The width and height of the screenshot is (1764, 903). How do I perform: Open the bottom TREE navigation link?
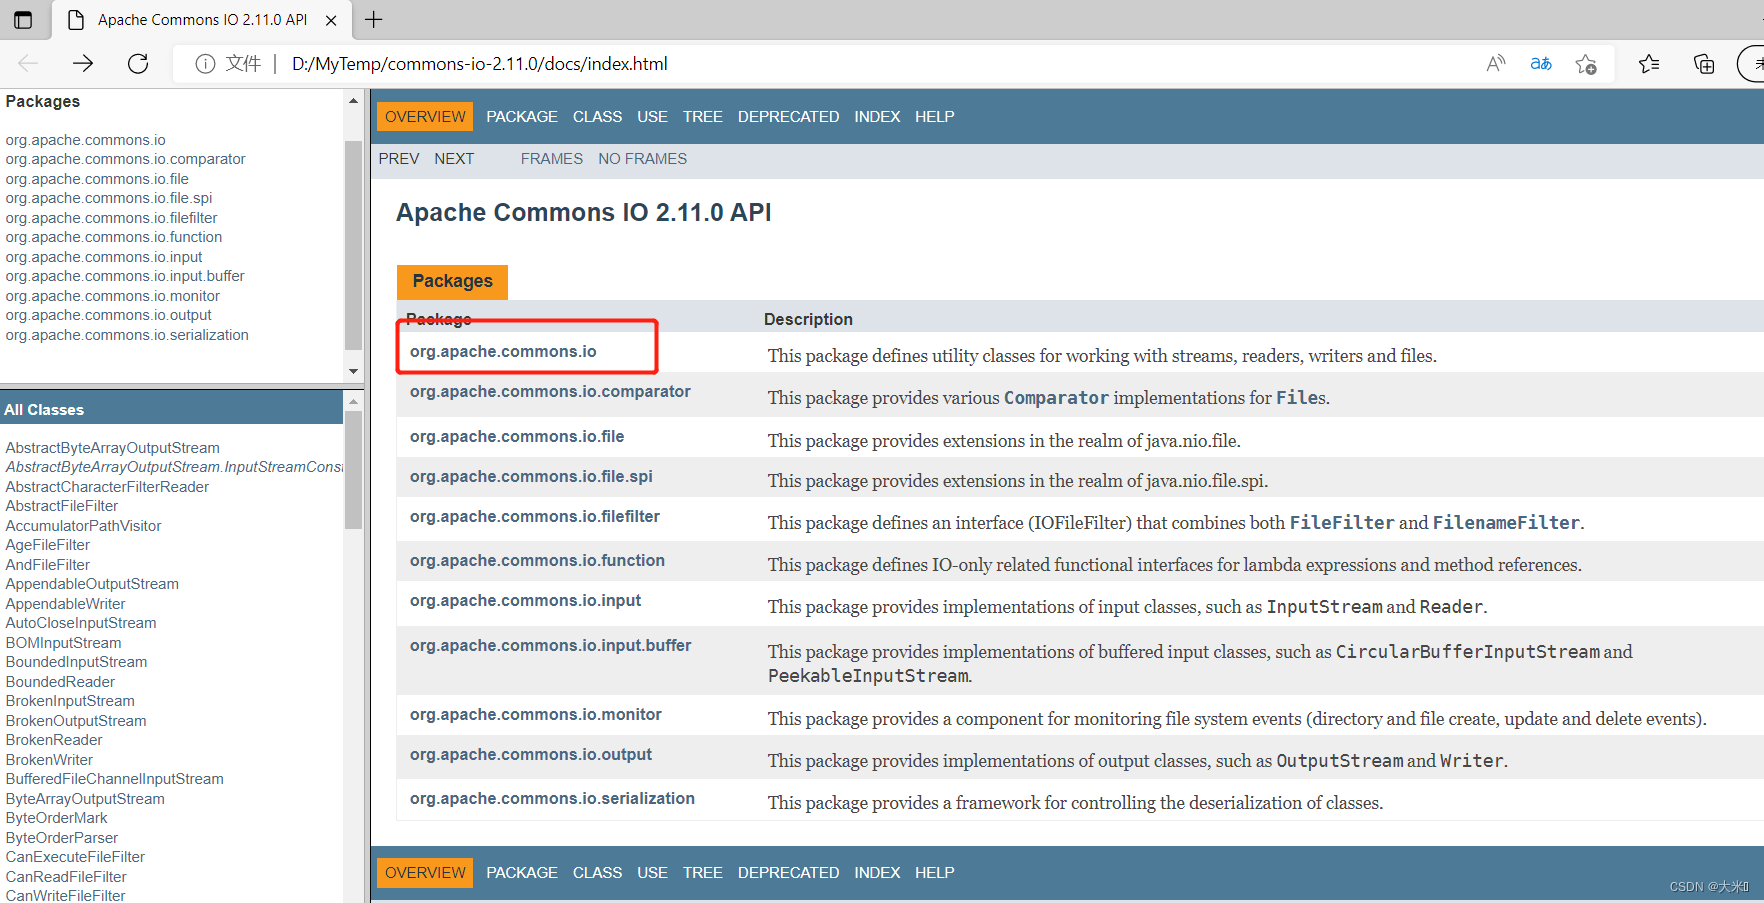703,873
